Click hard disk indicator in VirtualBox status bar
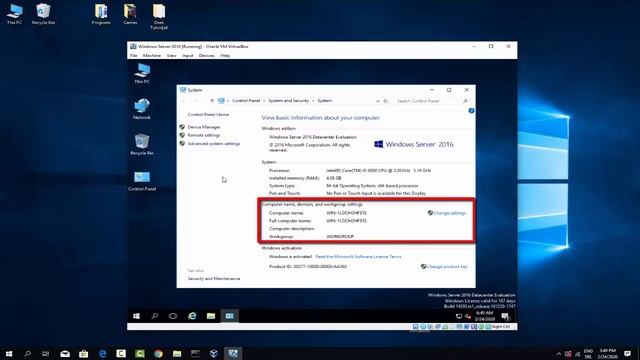This screenshot has width=640, height=360. [415, 327]
